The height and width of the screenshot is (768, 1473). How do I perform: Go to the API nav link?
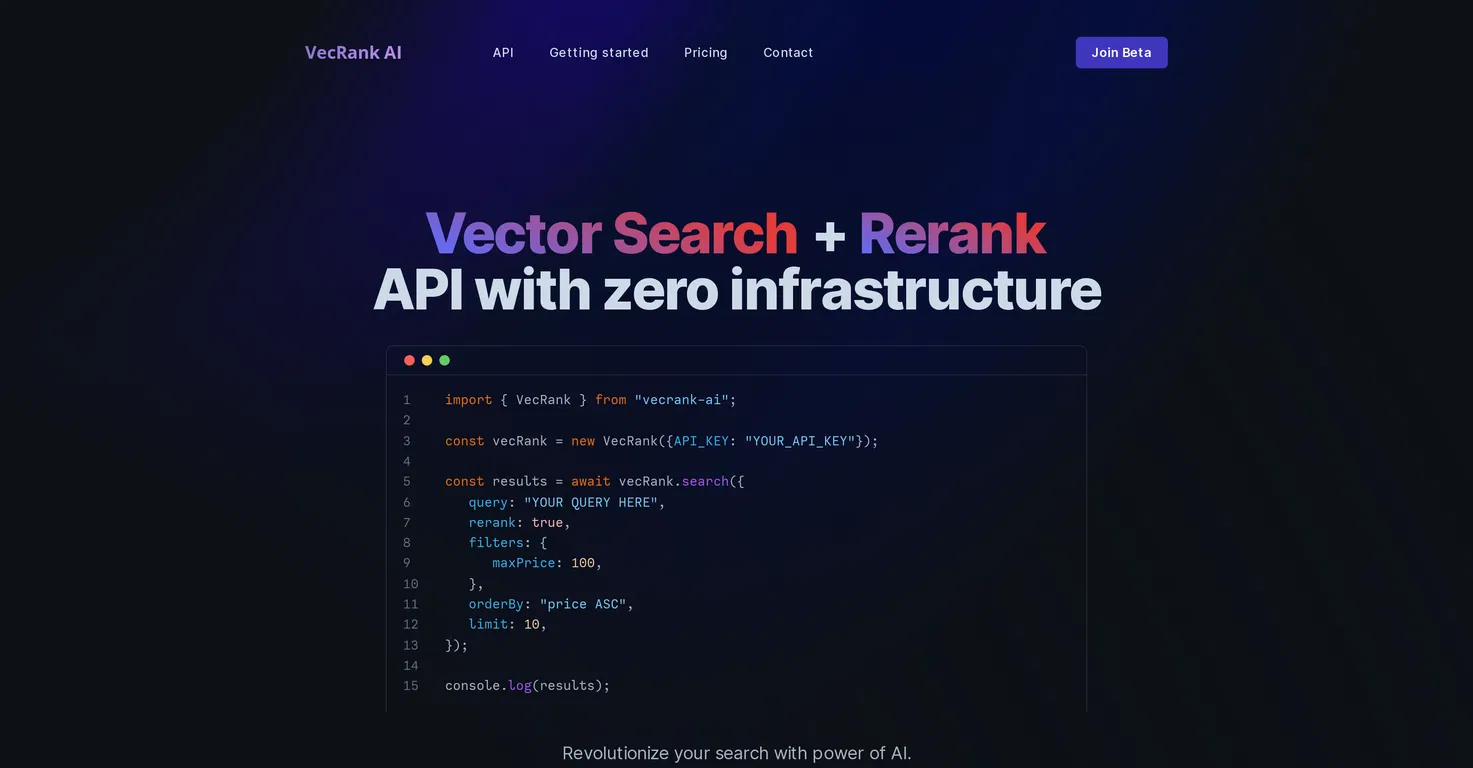(x=503, y=52)
